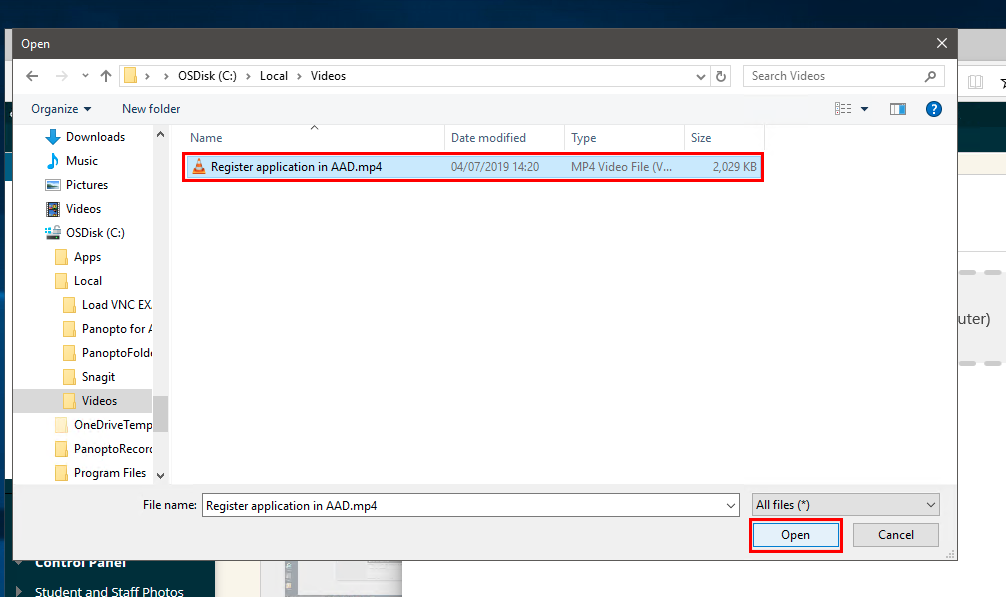Click the OSDisk drive icon
Image resolution: width=1006 pixels, height=597 pixels.
click(x=53, y=233)
